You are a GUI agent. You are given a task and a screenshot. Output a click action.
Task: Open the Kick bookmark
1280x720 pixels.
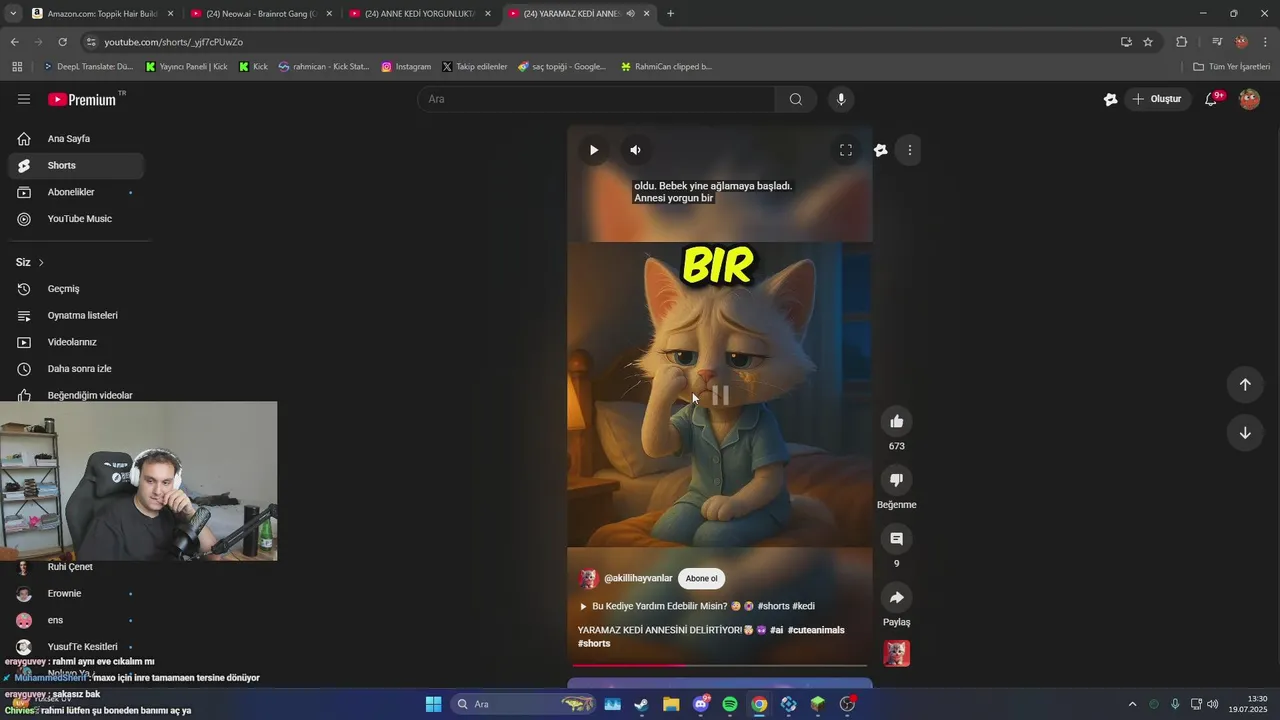(253, 67)
